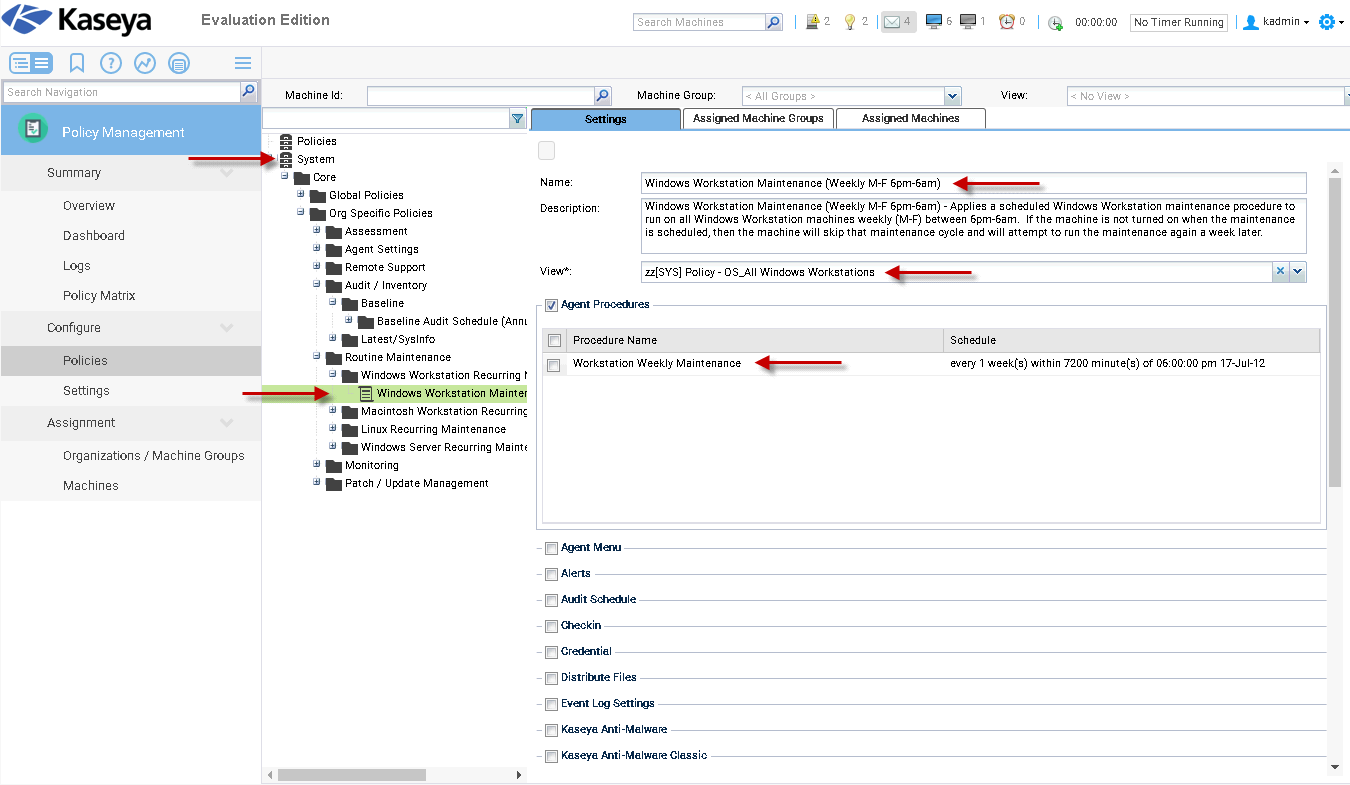Click the tree panel horizontal scrollbar
The image size is (1350, 785).
[350, 775]
